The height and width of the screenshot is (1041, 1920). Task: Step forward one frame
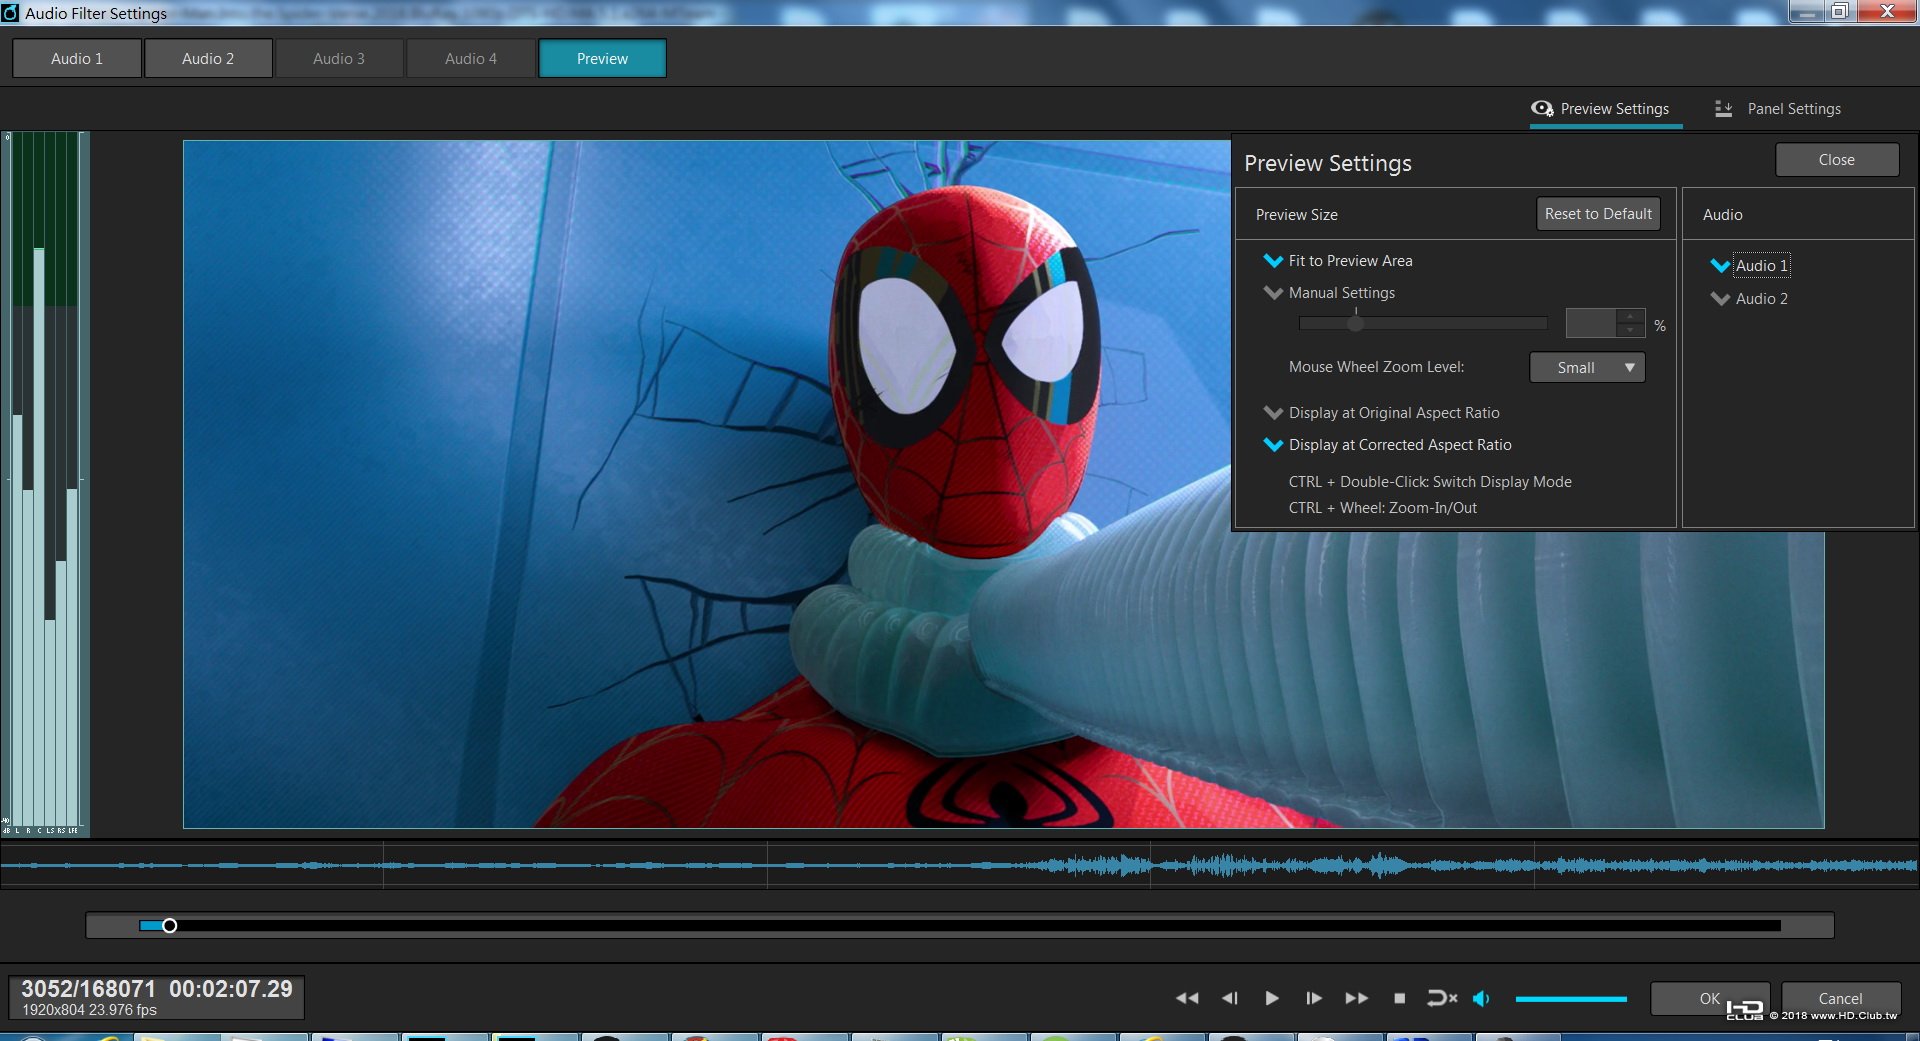pyautogui.click(x=1314, y=998)
